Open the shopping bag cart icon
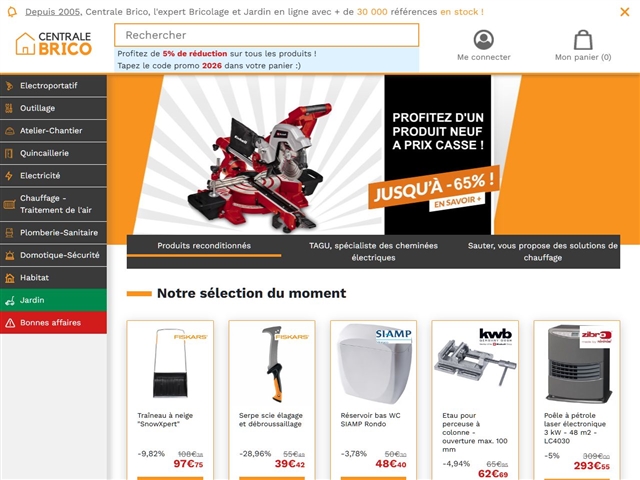This screenshot has width=640, height=480. [x=583, y=40]
